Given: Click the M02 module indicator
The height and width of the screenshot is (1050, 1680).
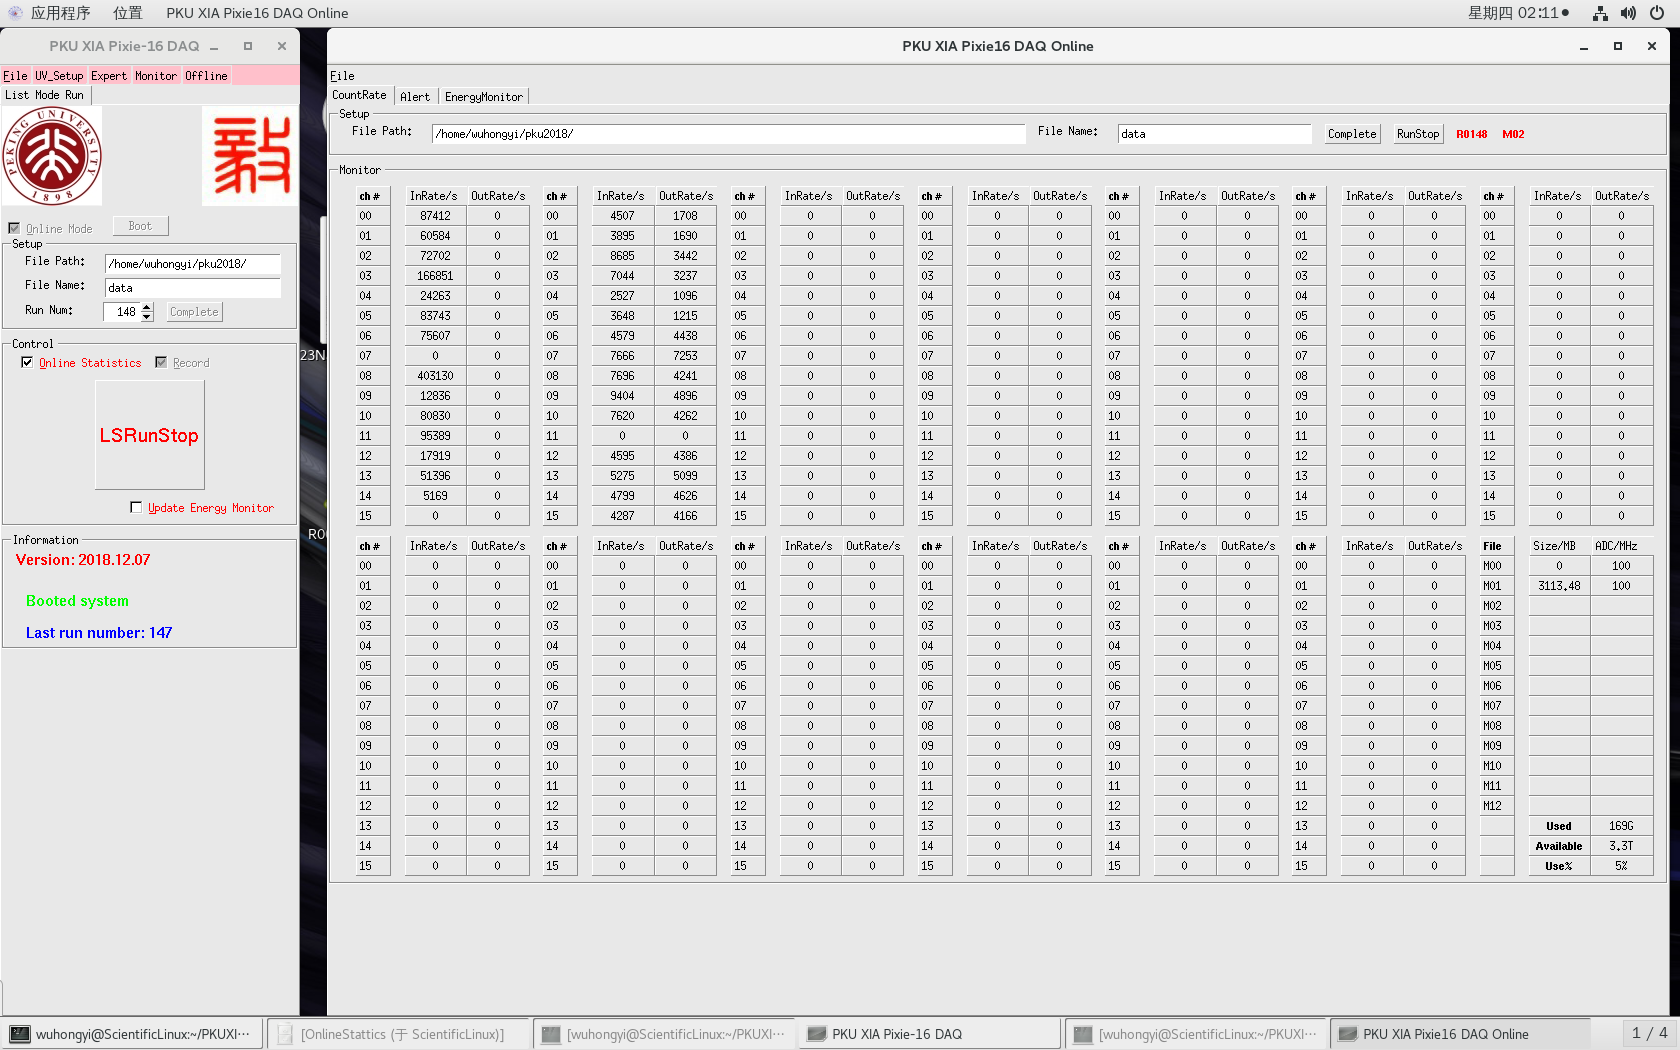Looking at the screenshot, I should [x=1513, y=134].
